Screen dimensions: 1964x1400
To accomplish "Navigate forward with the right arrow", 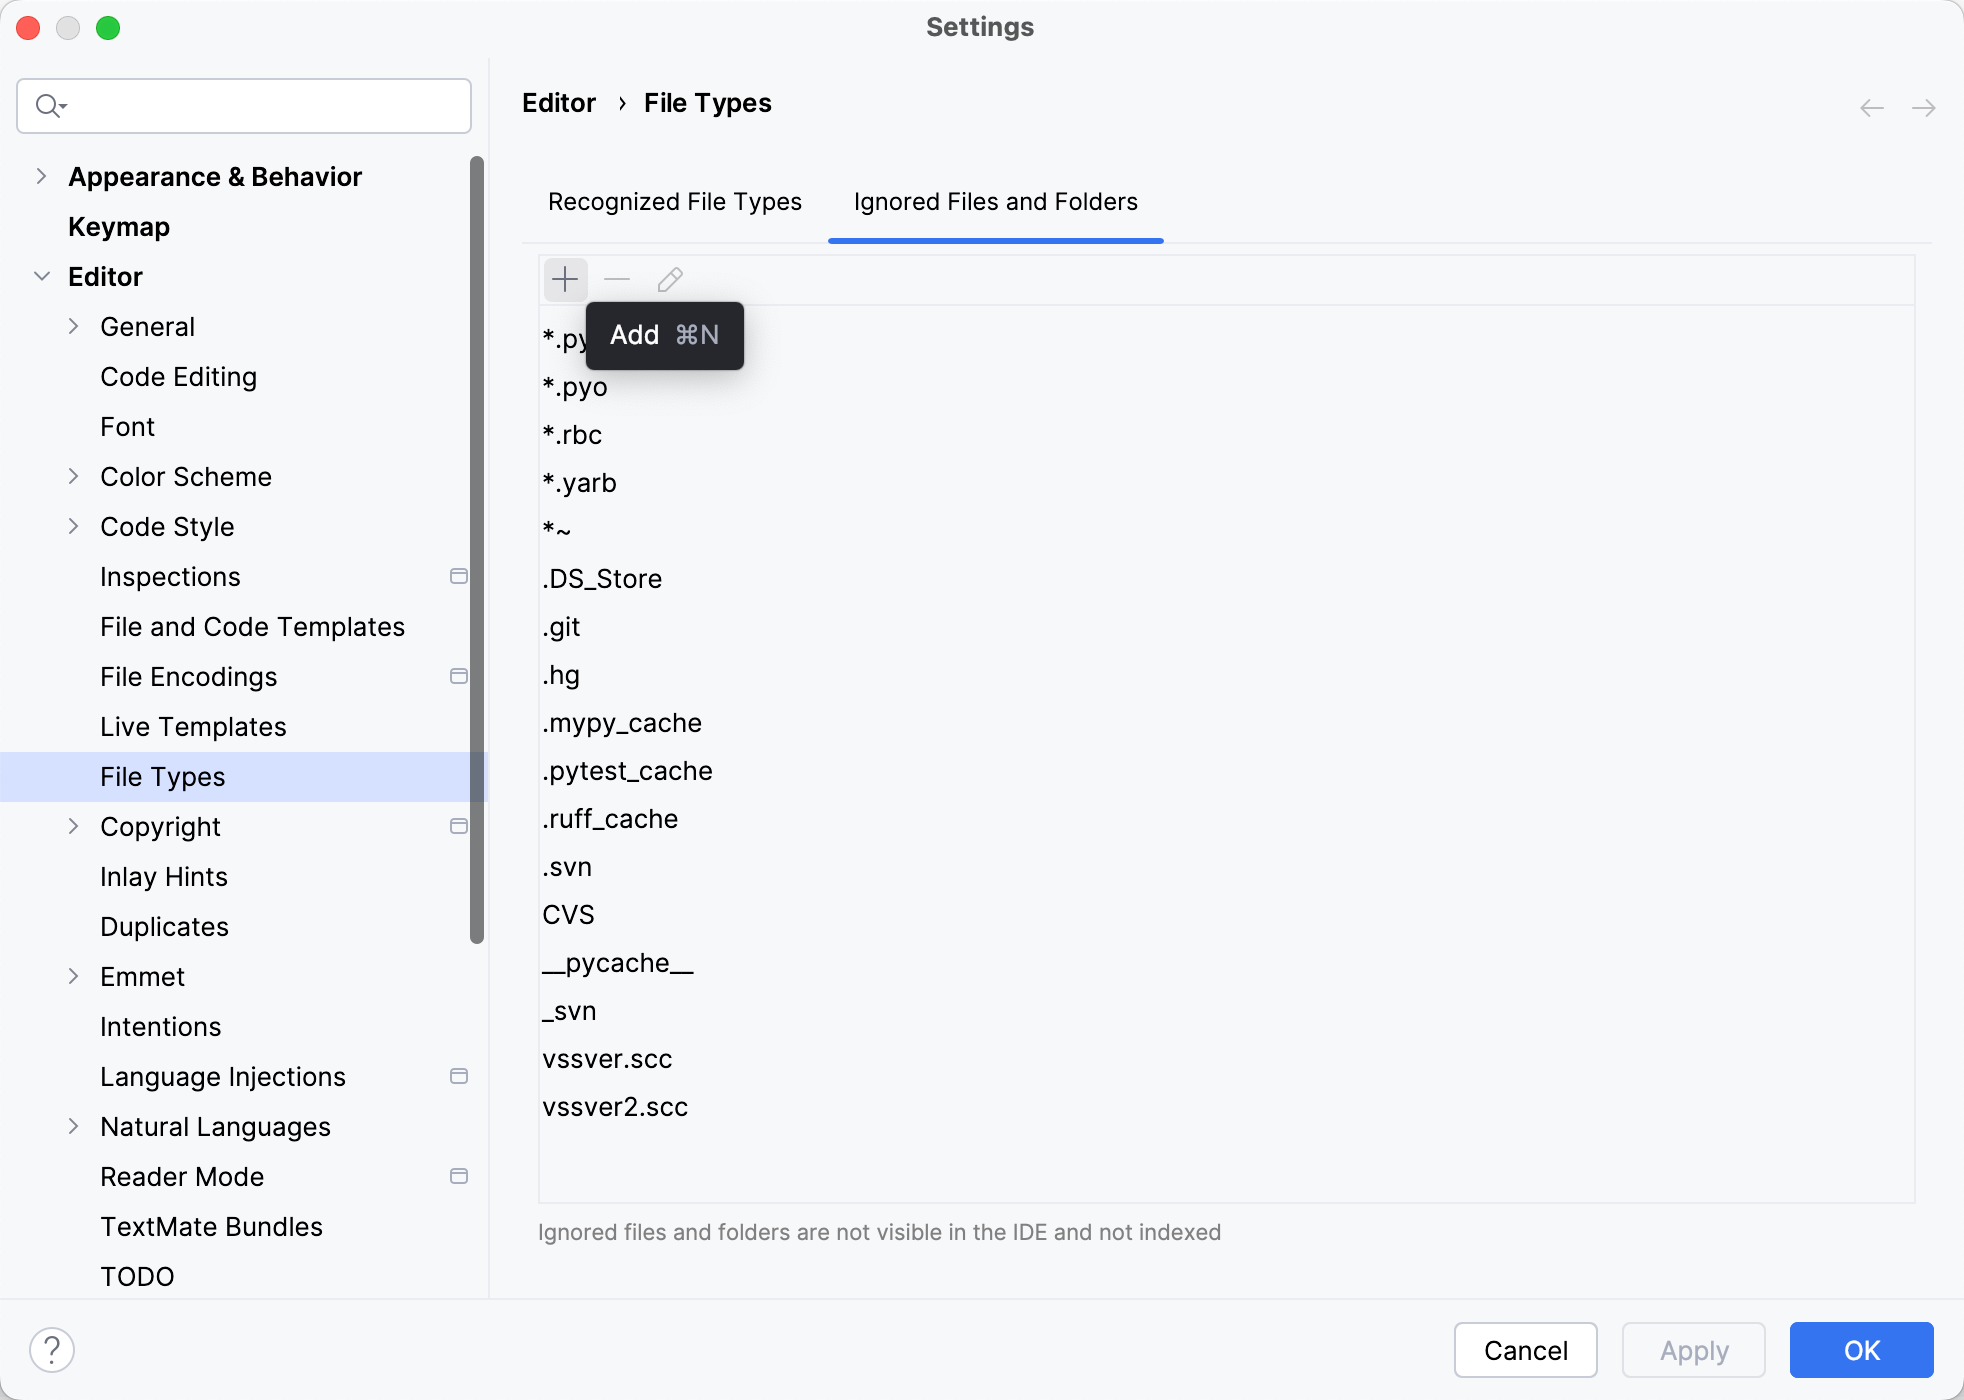I will point(1923,108).
